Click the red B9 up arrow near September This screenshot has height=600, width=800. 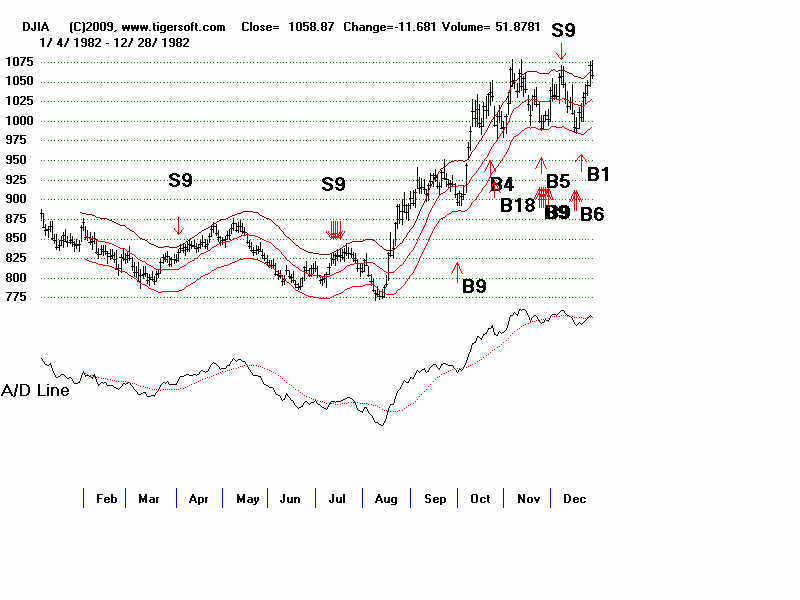click(457, 270)
